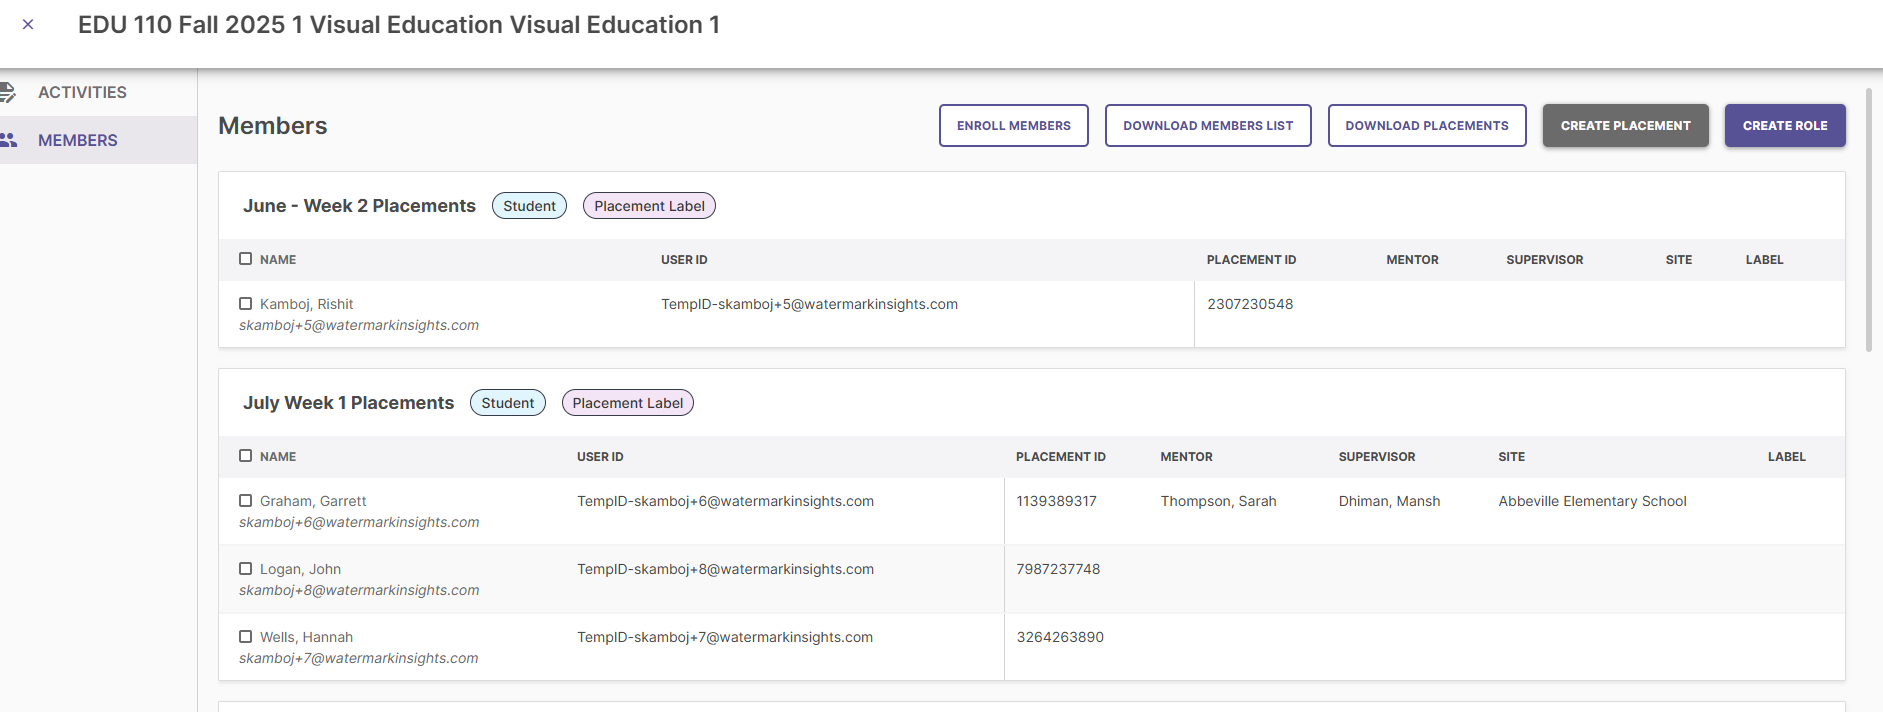The height and width of the screenshot is (712, 1883).
Task: Click SITE header in July table
Action: (x=1511, y=457)
